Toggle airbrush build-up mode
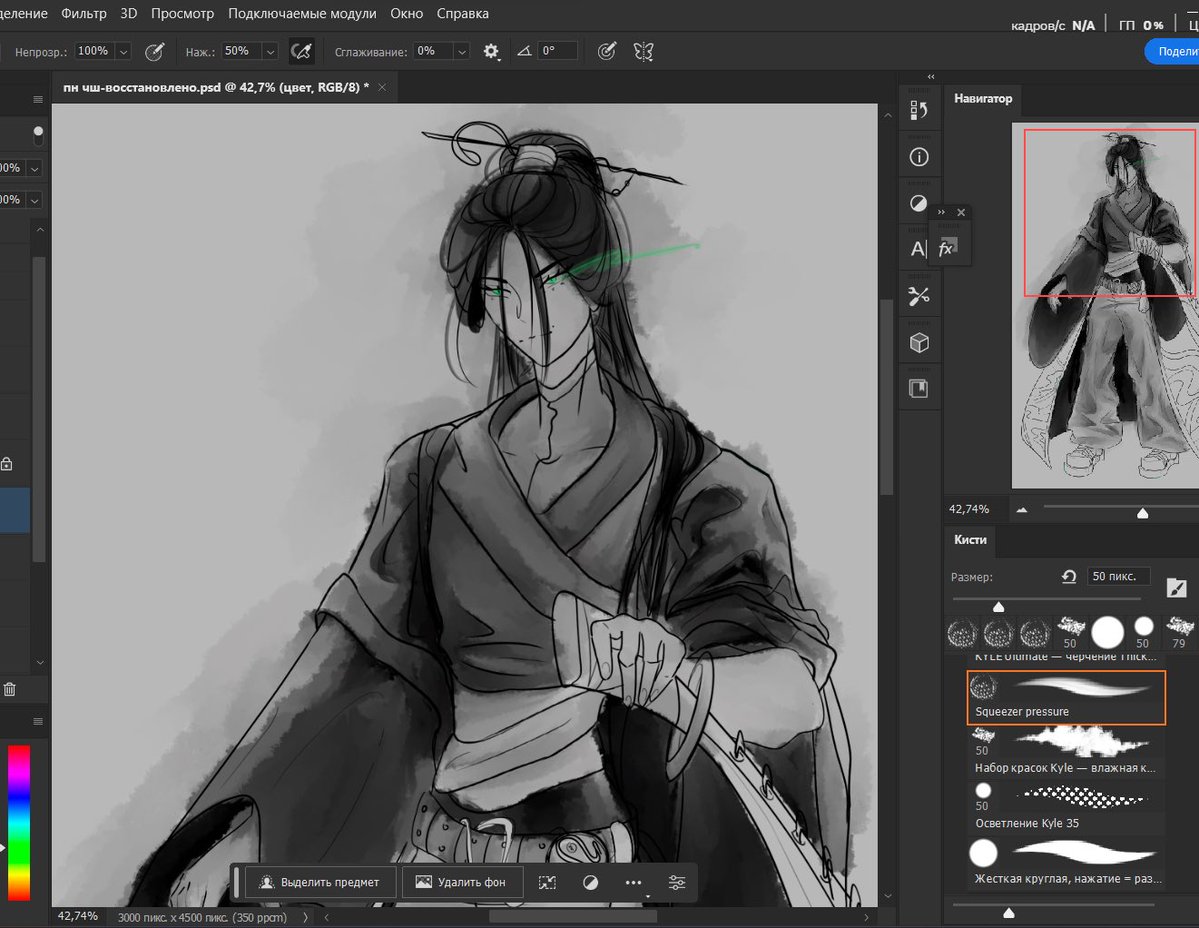The width and height of the screenshot is (1199, 928). pyautogui.click(x=301, y=51)
